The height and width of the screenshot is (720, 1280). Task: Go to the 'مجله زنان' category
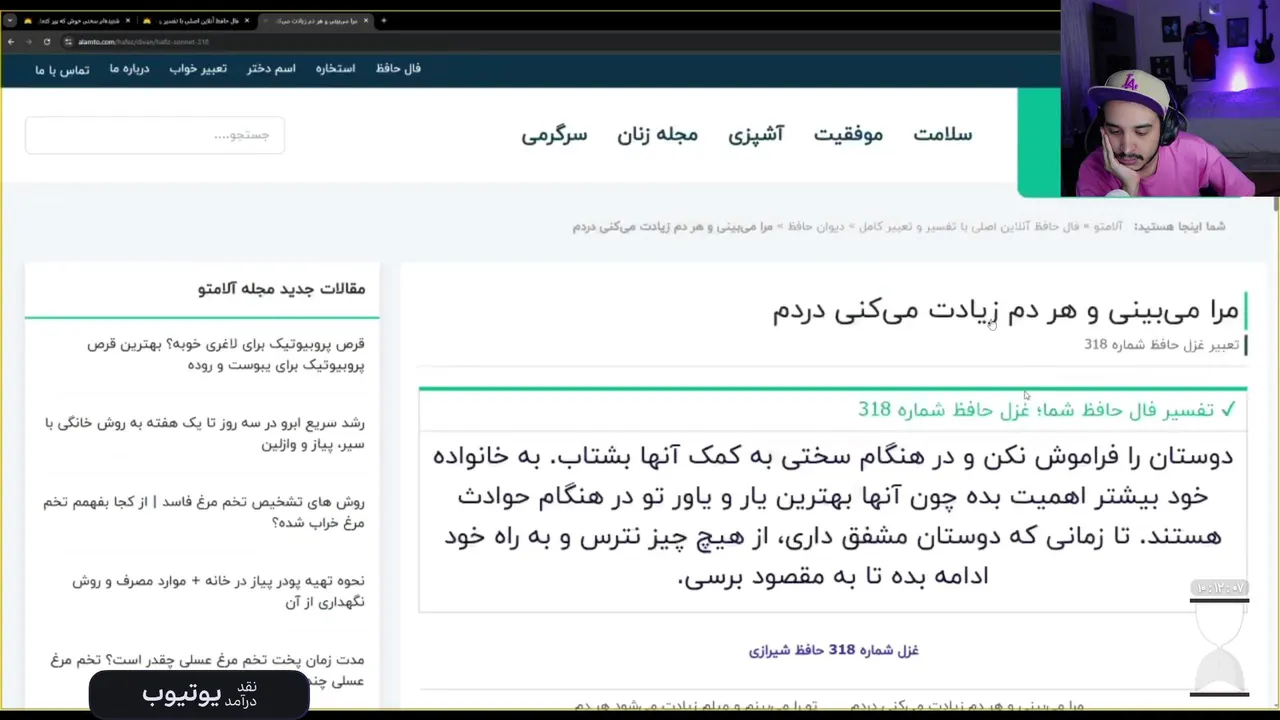[657, 134]
